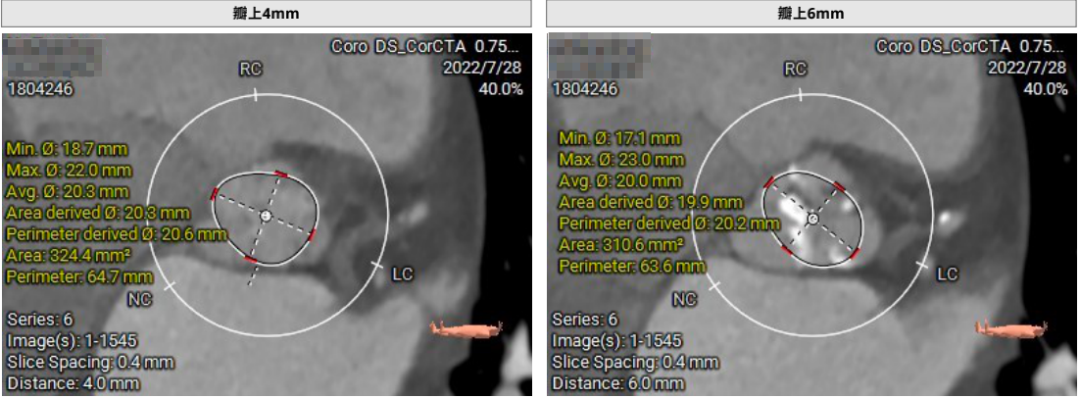
Task: Click the orientation body figurine in right panel
Action: pos(1010,329)
